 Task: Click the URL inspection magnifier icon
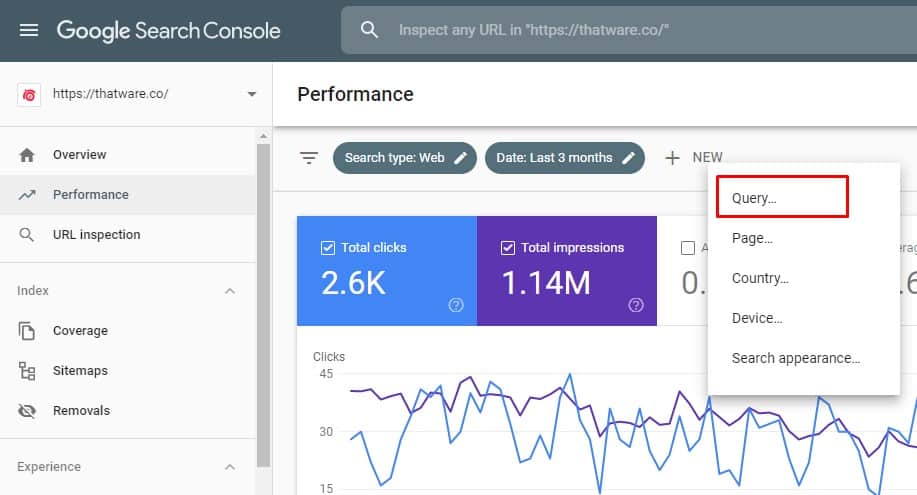pyautogui.click(x=26, y=235)
